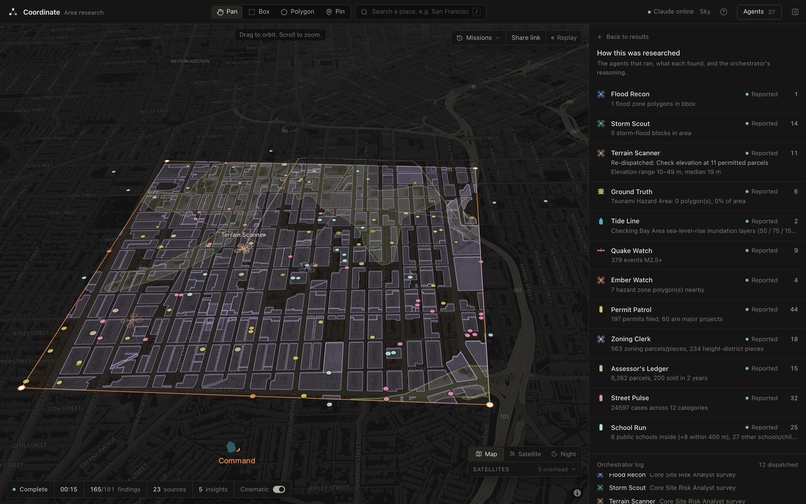Select the Pan tool

click(x=227, y=12)
